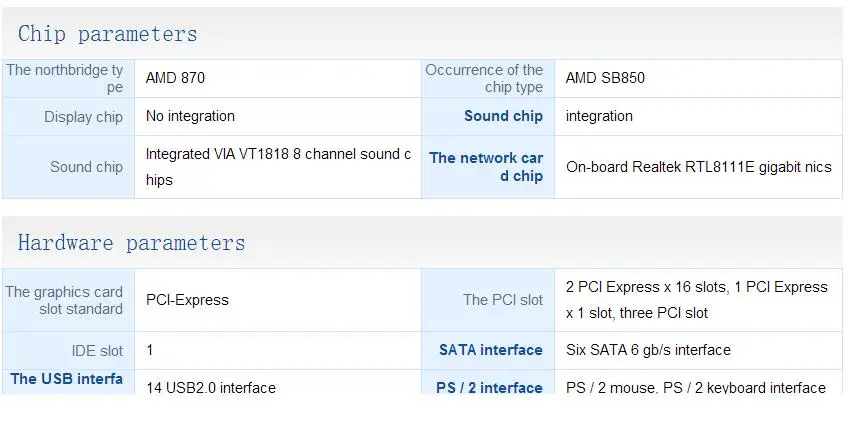The width and height of the screenshot is (854, 426).
Task: Click the "Chip parameters" section heading
Action: (107, 34)
